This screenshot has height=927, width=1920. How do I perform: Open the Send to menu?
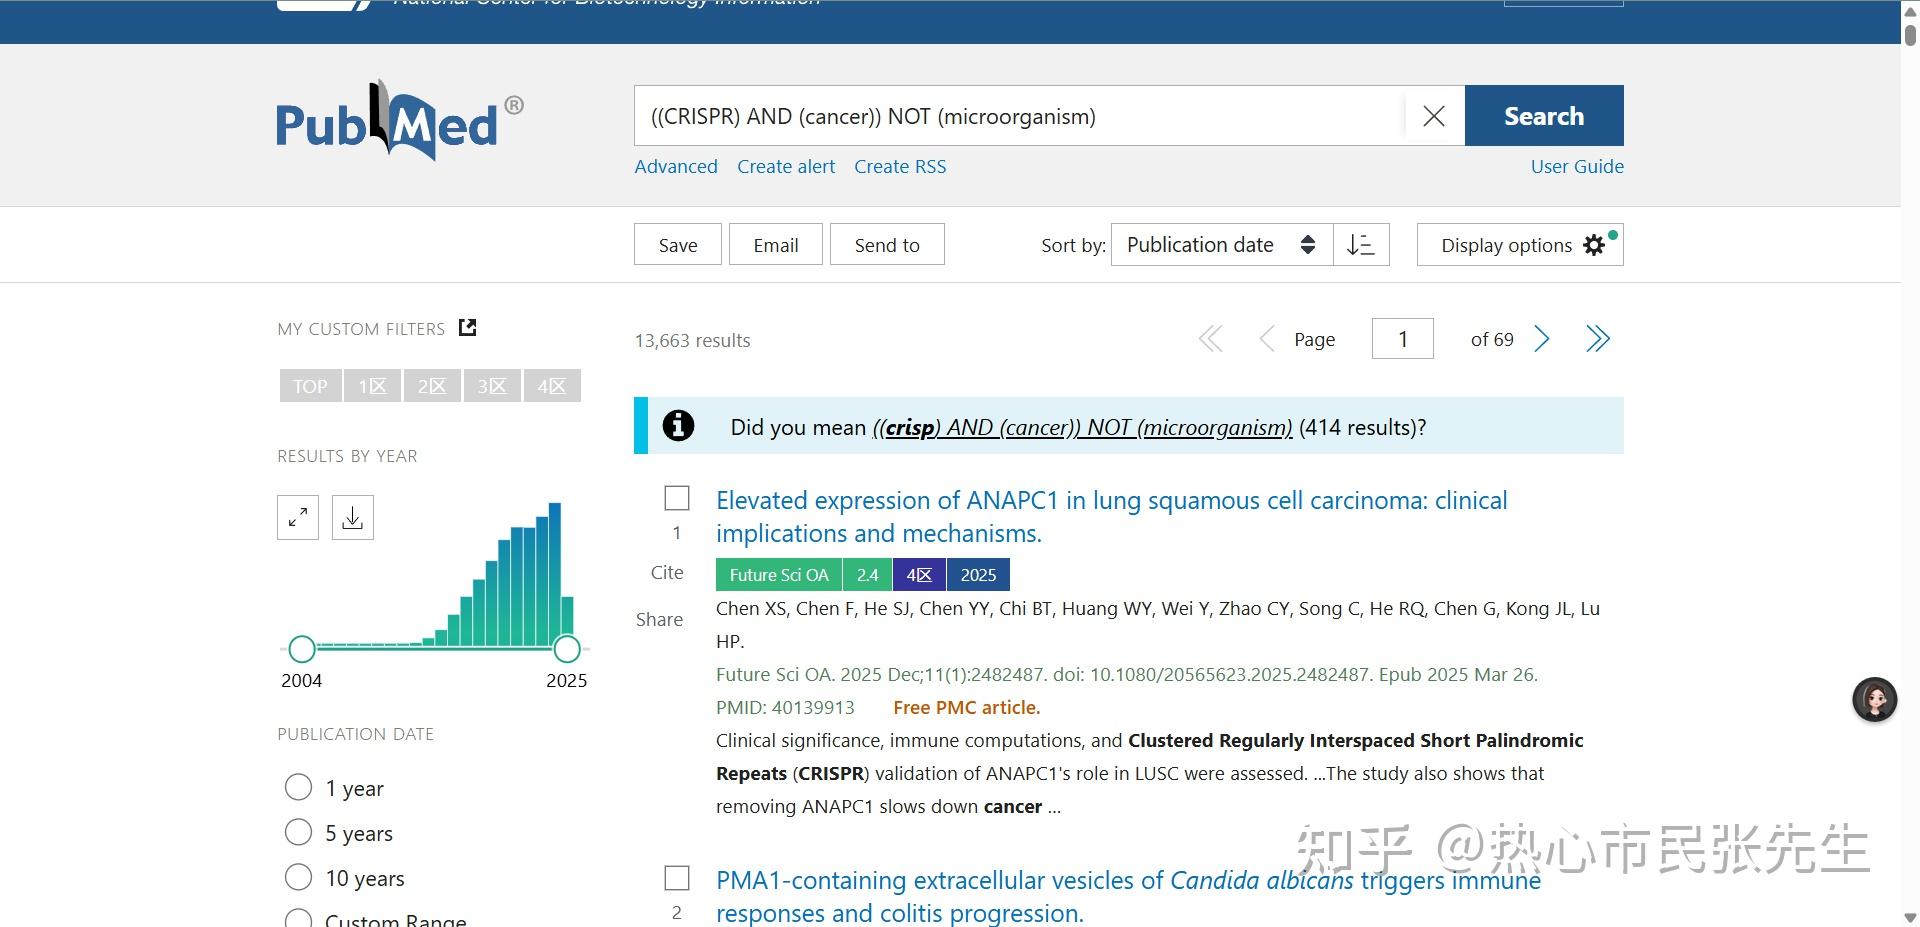point(886,244)
